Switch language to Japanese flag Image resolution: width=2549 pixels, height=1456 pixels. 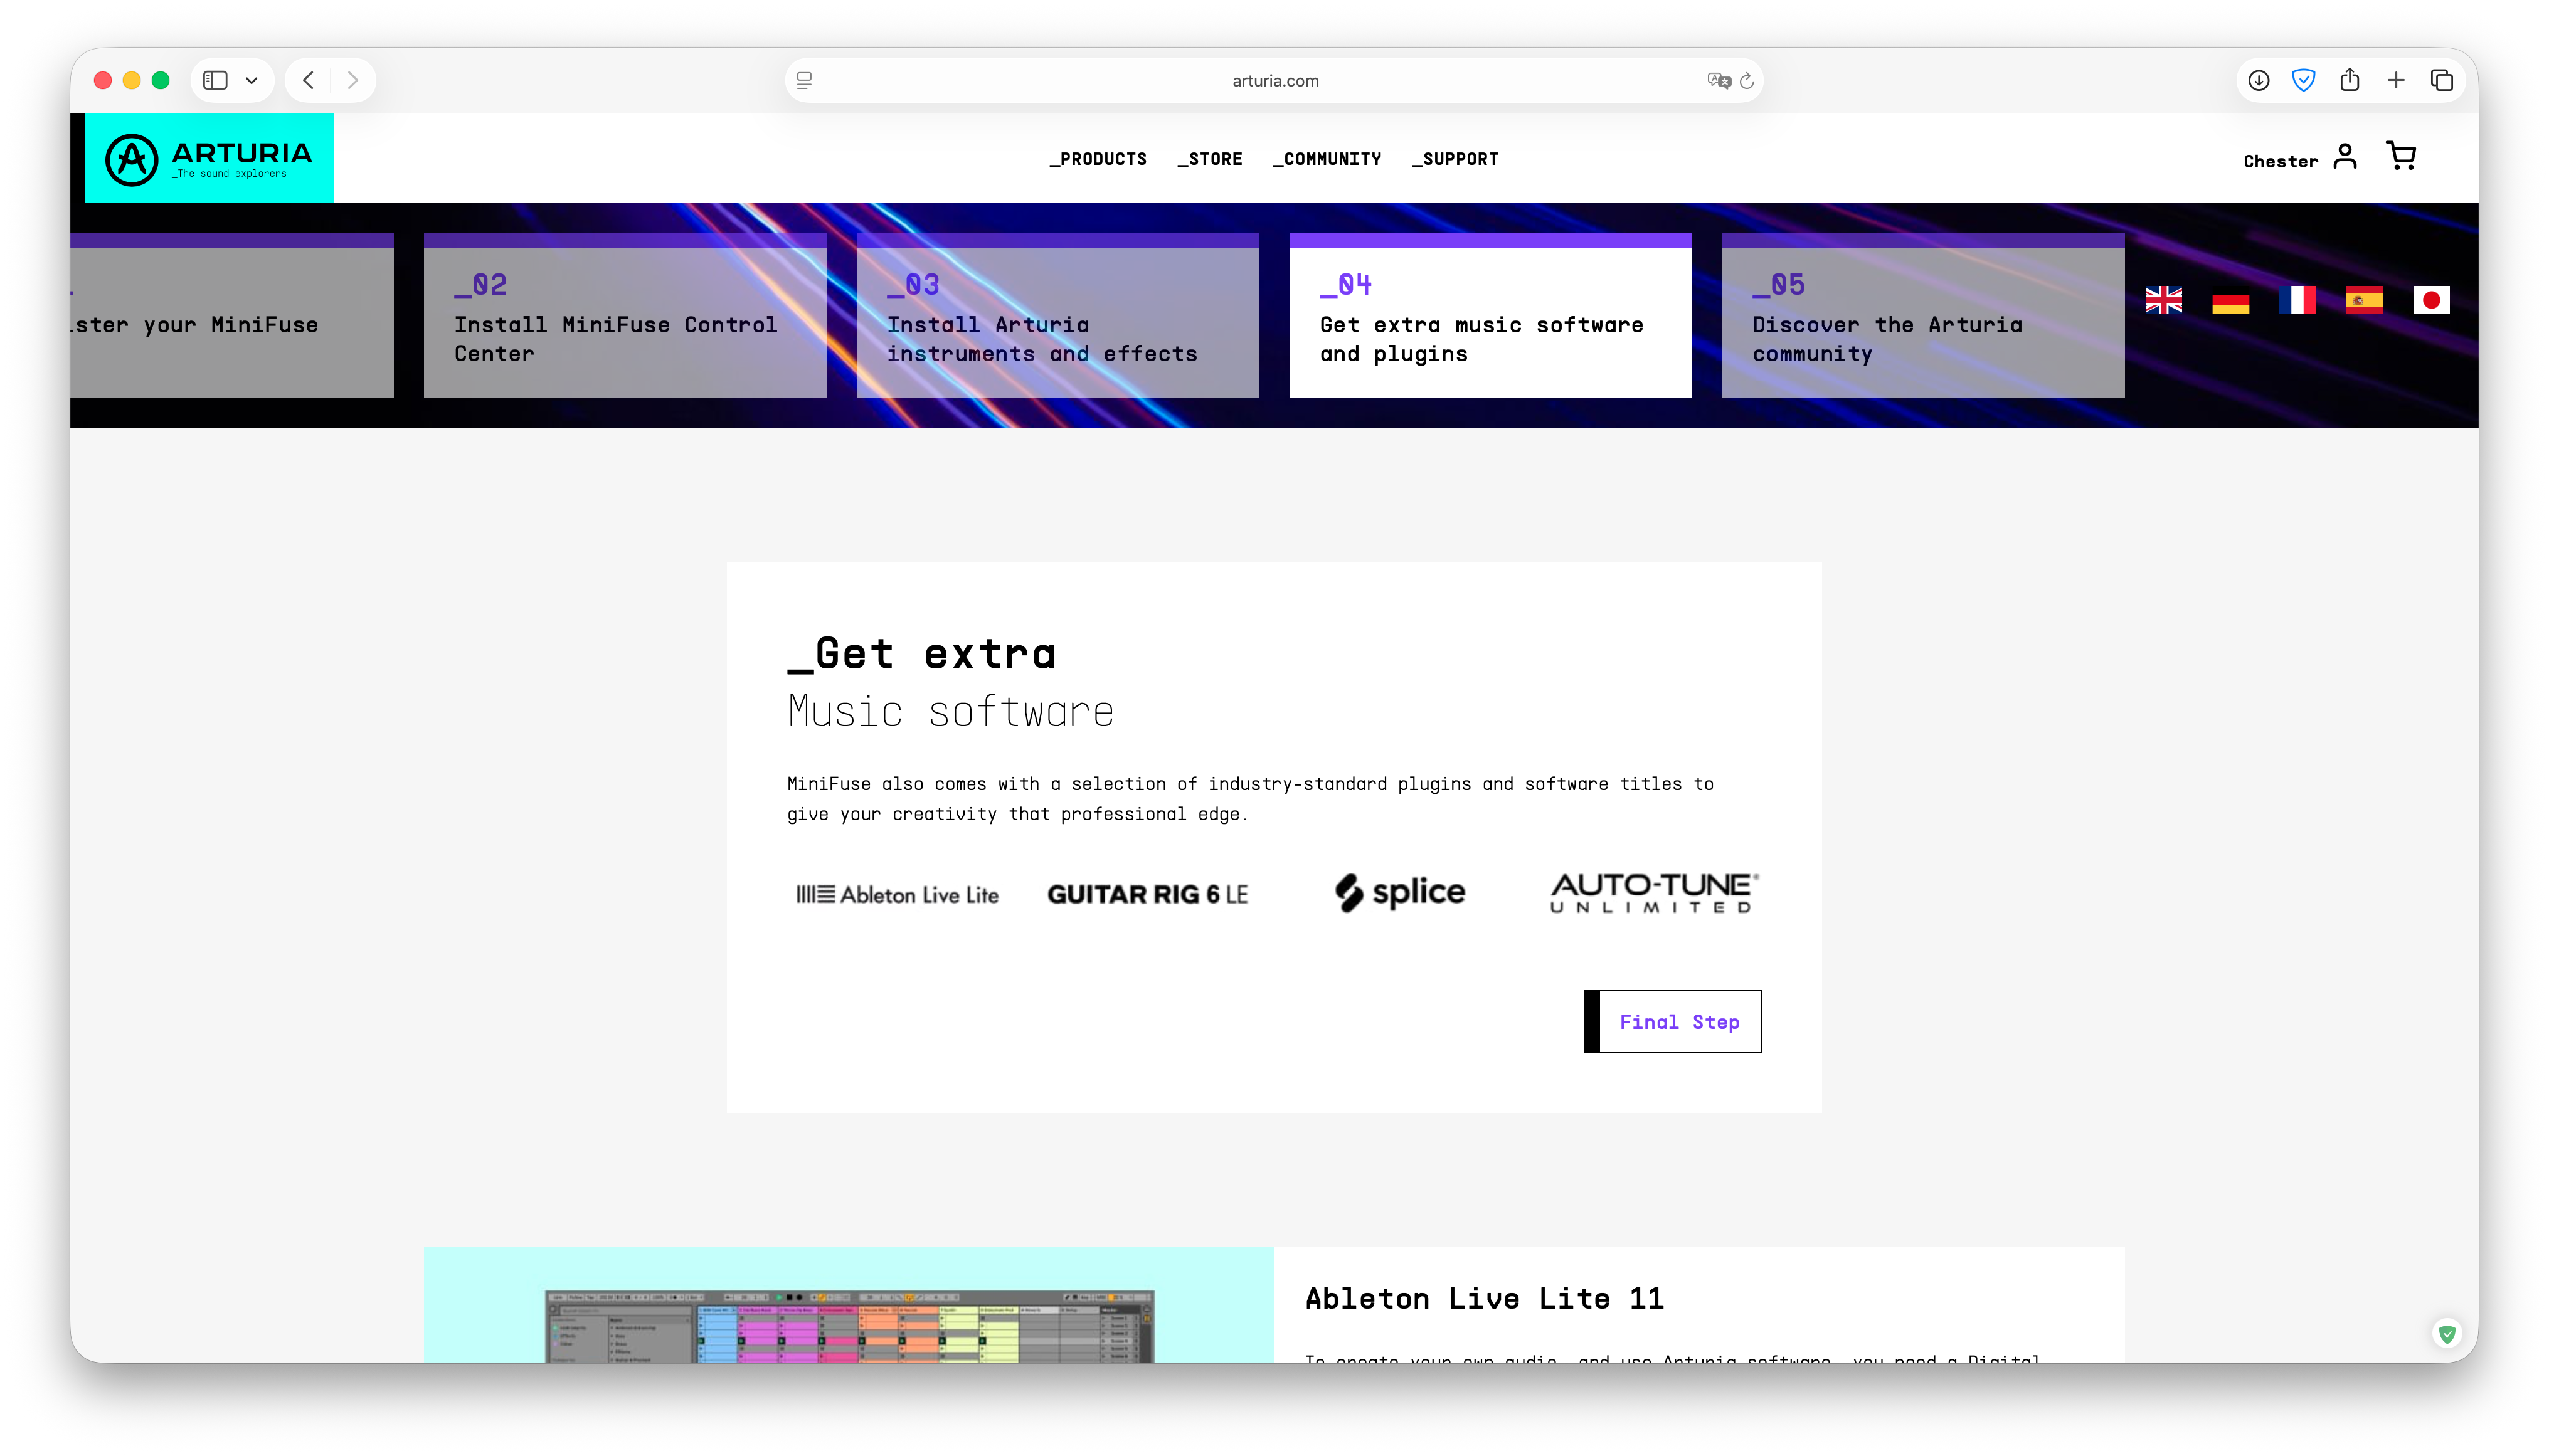coord(2431,300)
